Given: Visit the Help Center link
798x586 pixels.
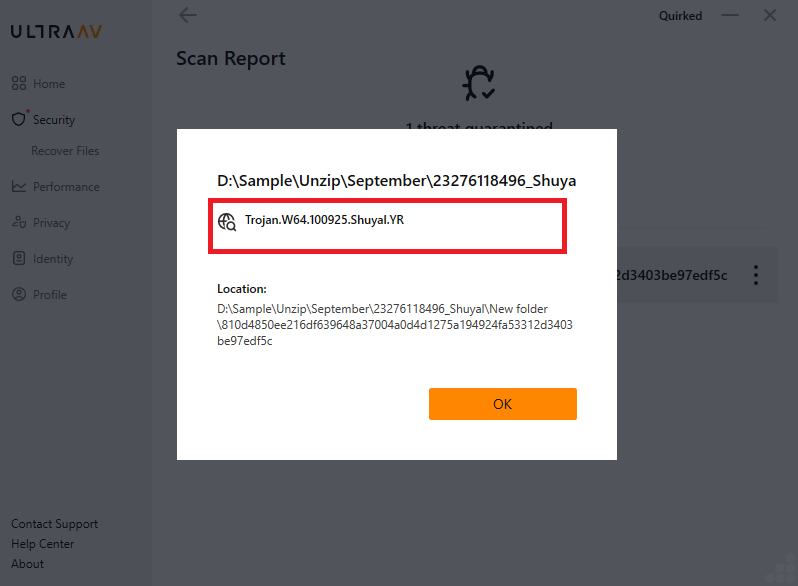Looking at the screenshot, I should (x=42, y=544).
